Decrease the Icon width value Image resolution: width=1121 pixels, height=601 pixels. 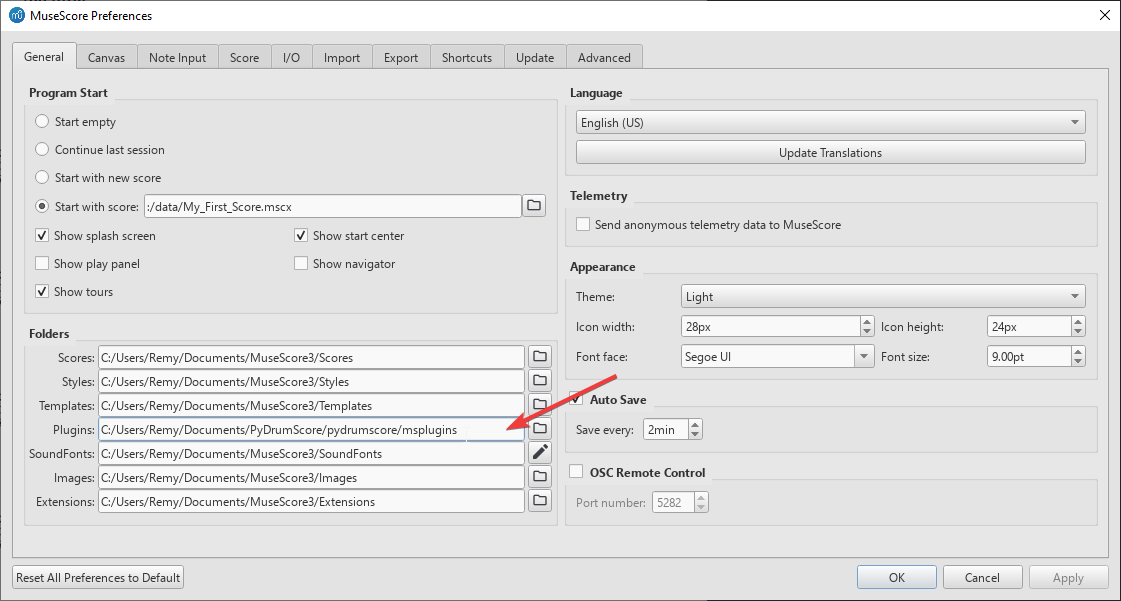coord(867,332)
